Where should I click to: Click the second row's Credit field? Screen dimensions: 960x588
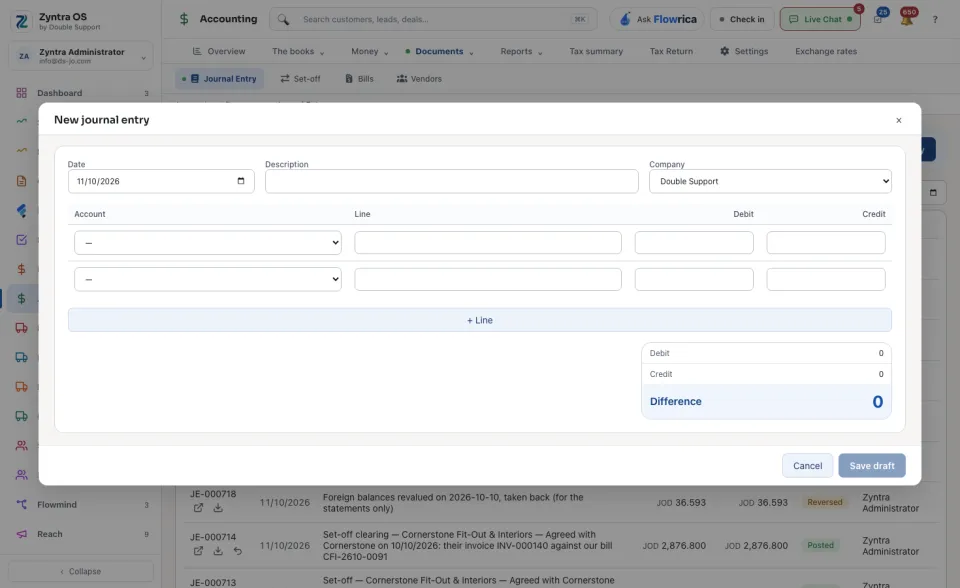click(826, 279)
